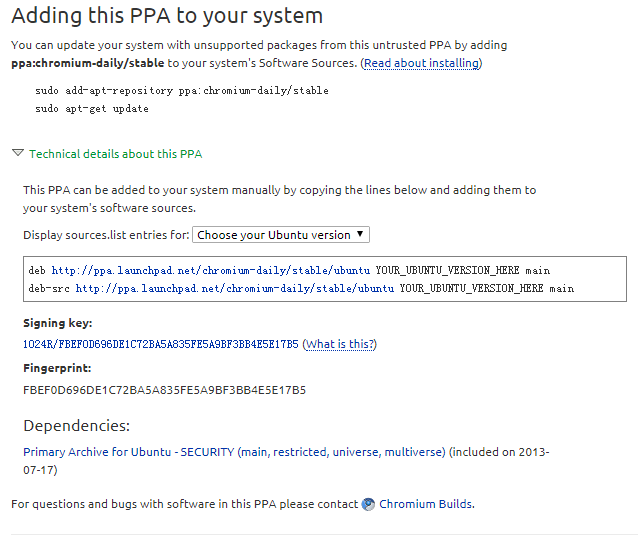Click the deb ppa.launchpad.net sources line
The image size is (638, 540).
[x=289, y=271]
